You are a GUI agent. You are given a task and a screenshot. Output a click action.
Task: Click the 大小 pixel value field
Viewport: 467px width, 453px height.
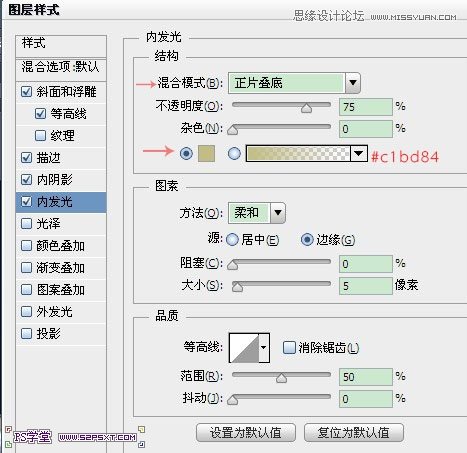coord(366,286)
